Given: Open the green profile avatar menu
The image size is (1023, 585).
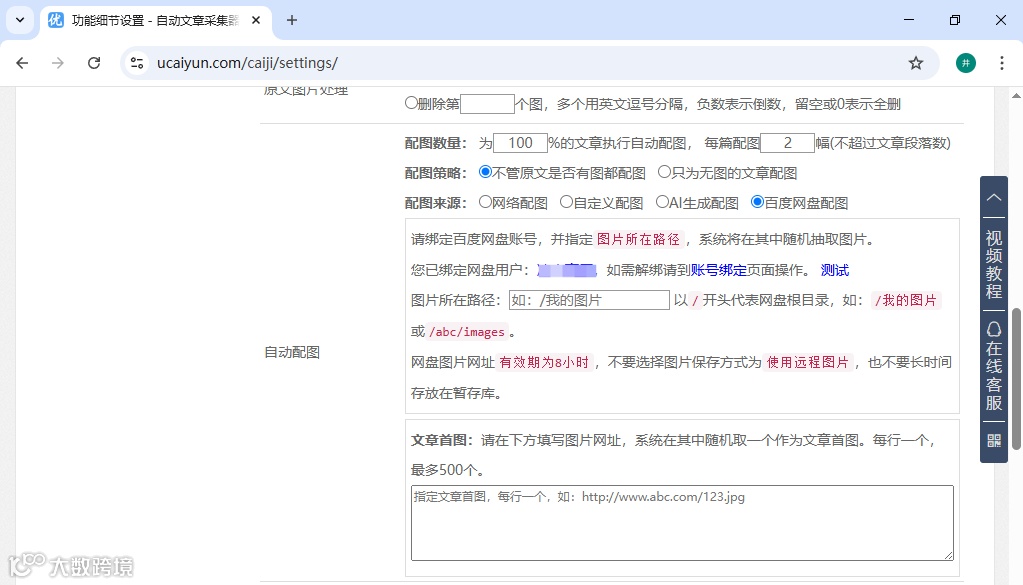Looking at the screenshot, I should [x=966, y=63].
